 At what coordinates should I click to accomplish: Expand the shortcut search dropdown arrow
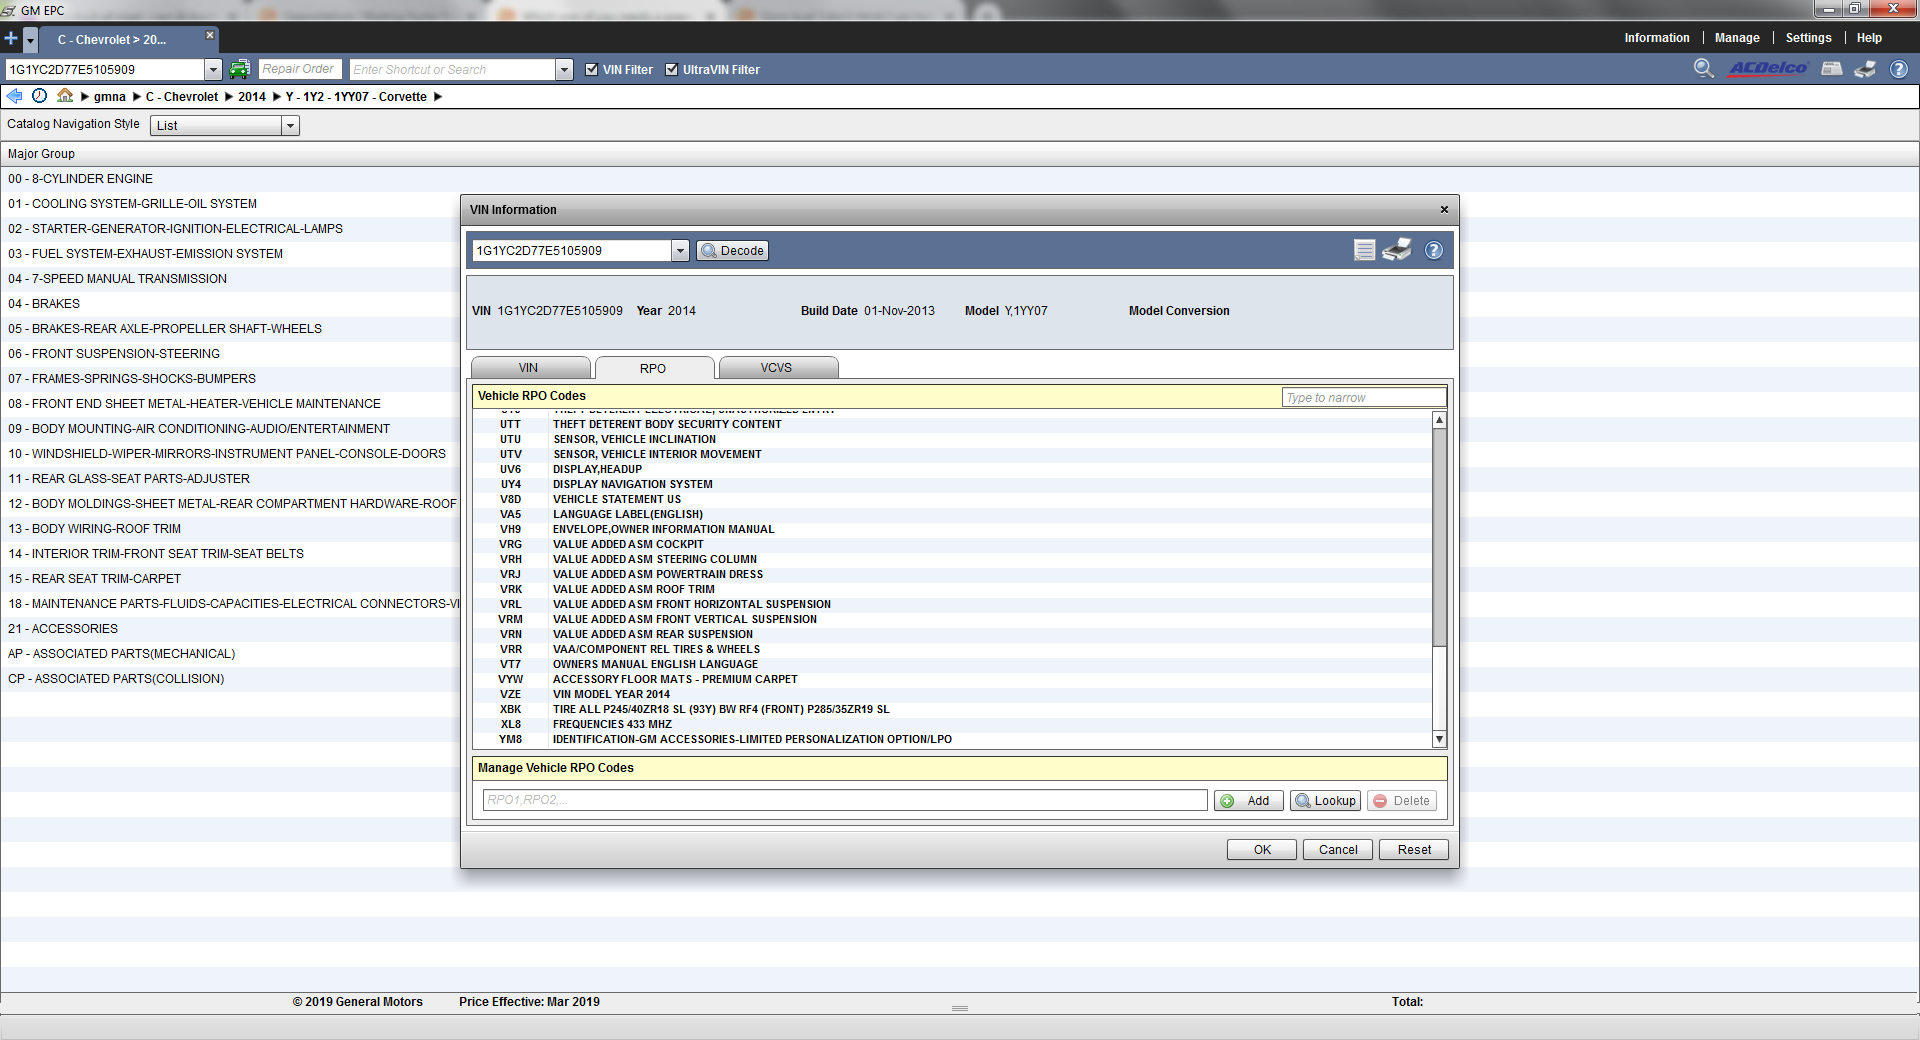tap(565, 69)
